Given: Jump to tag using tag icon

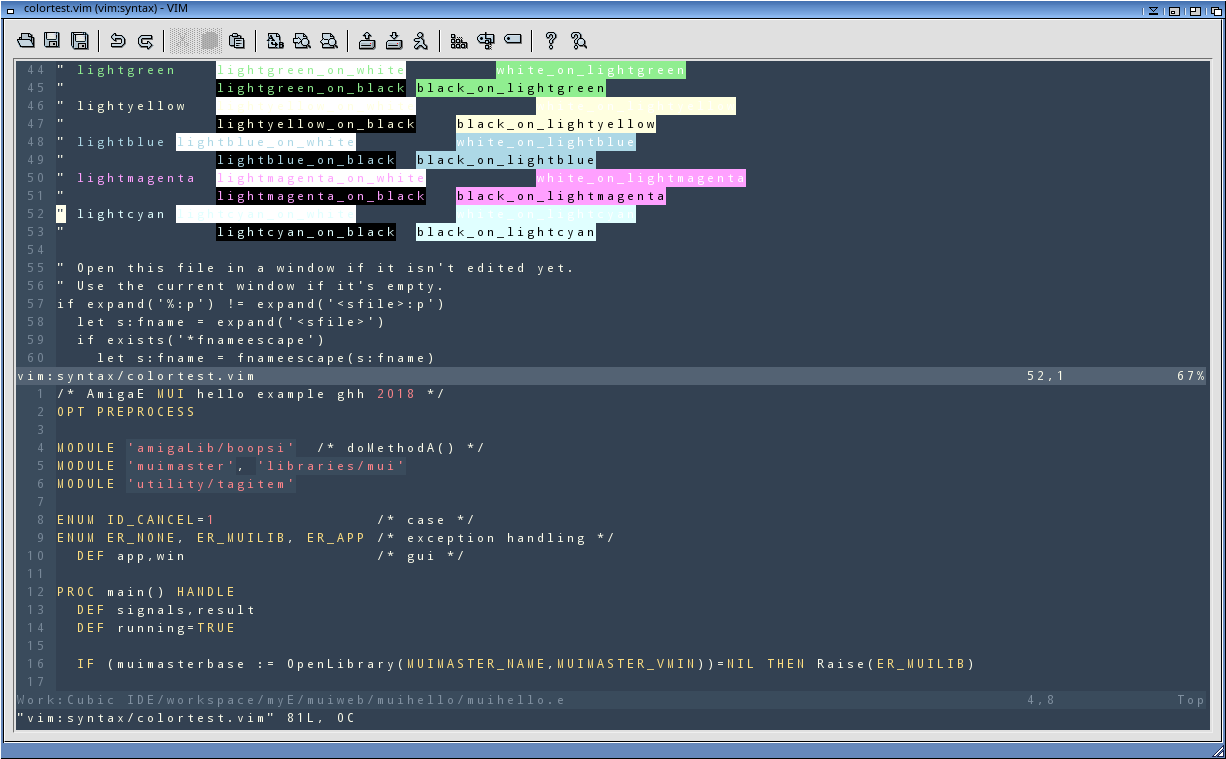Looking at the screenshot, I should click(x=513, y=41).
